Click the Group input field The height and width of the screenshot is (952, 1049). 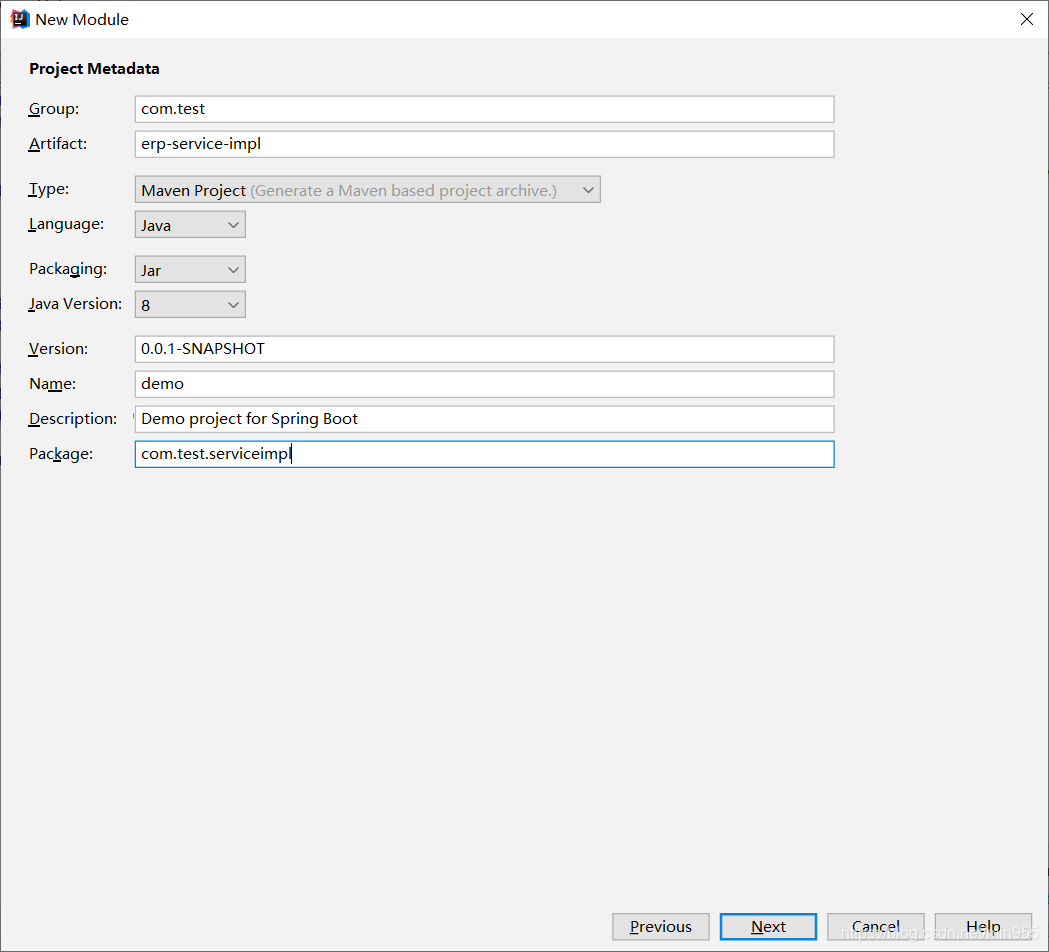pyautogui.click(x=484, y=109)
